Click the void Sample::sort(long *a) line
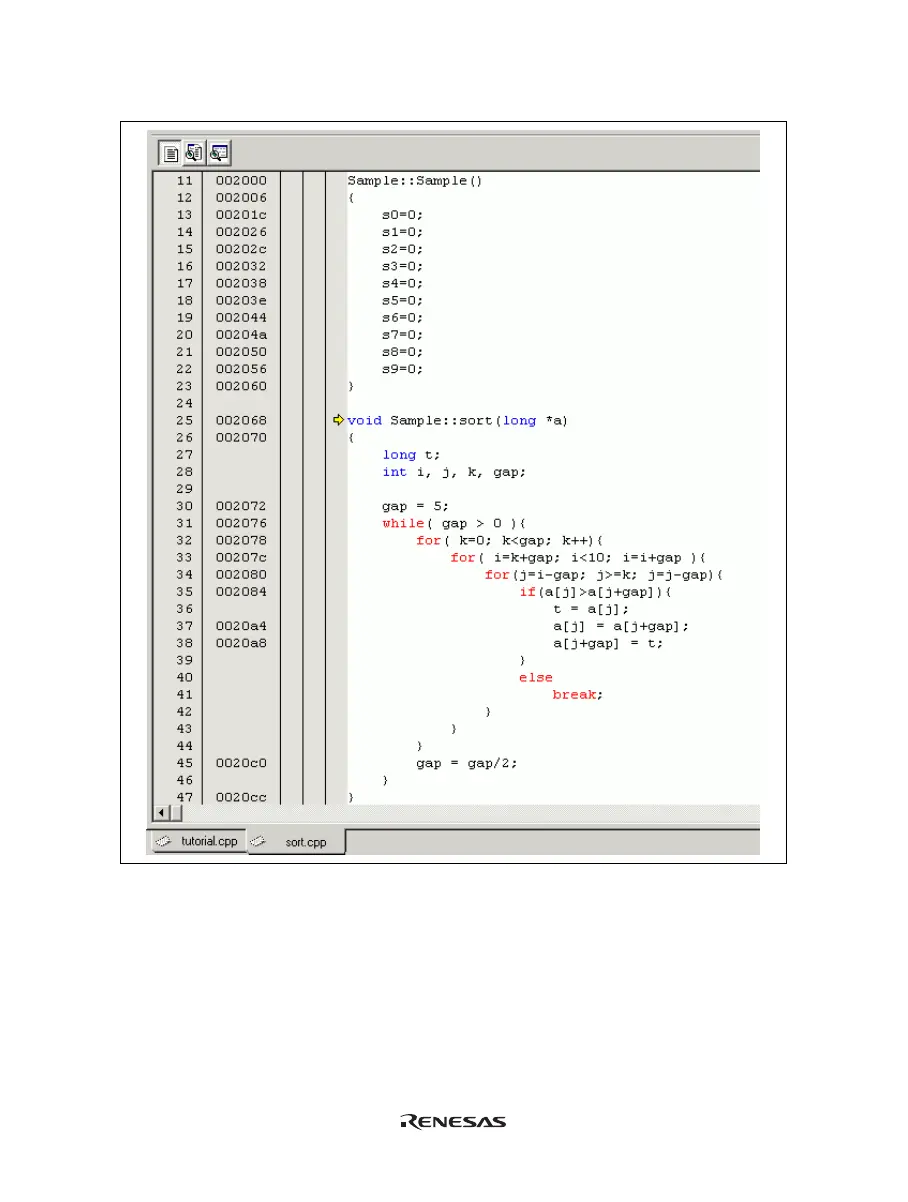The height and width of the screenshot is (1202, 908). 457,421
